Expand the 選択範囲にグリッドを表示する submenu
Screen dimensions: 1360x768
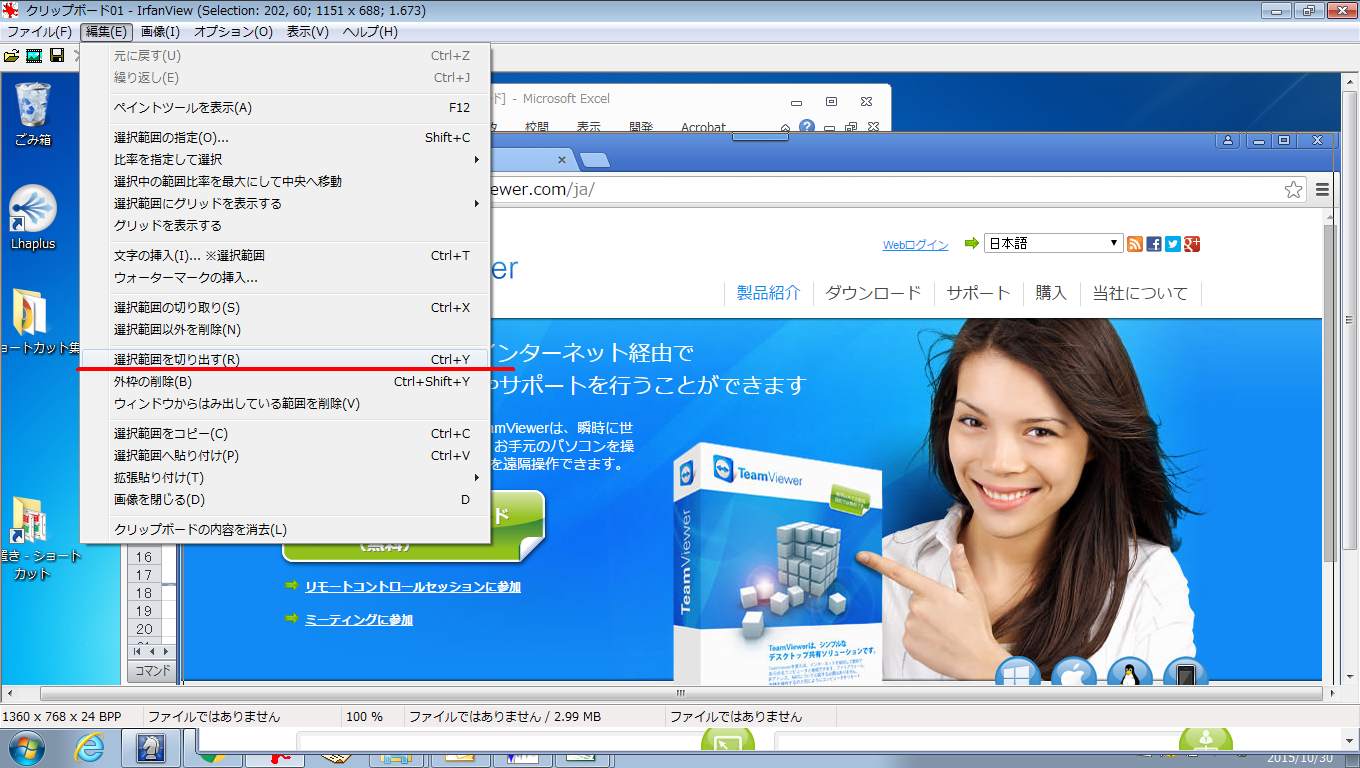285,203
